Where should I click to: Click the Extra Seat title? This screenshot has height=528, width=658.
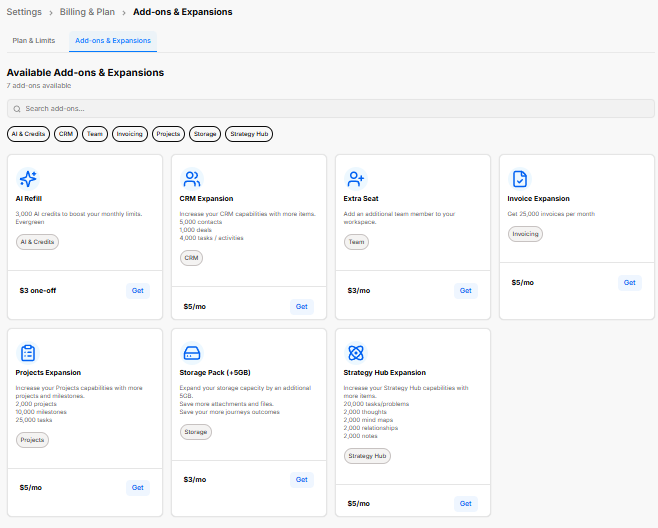point(361,199)
